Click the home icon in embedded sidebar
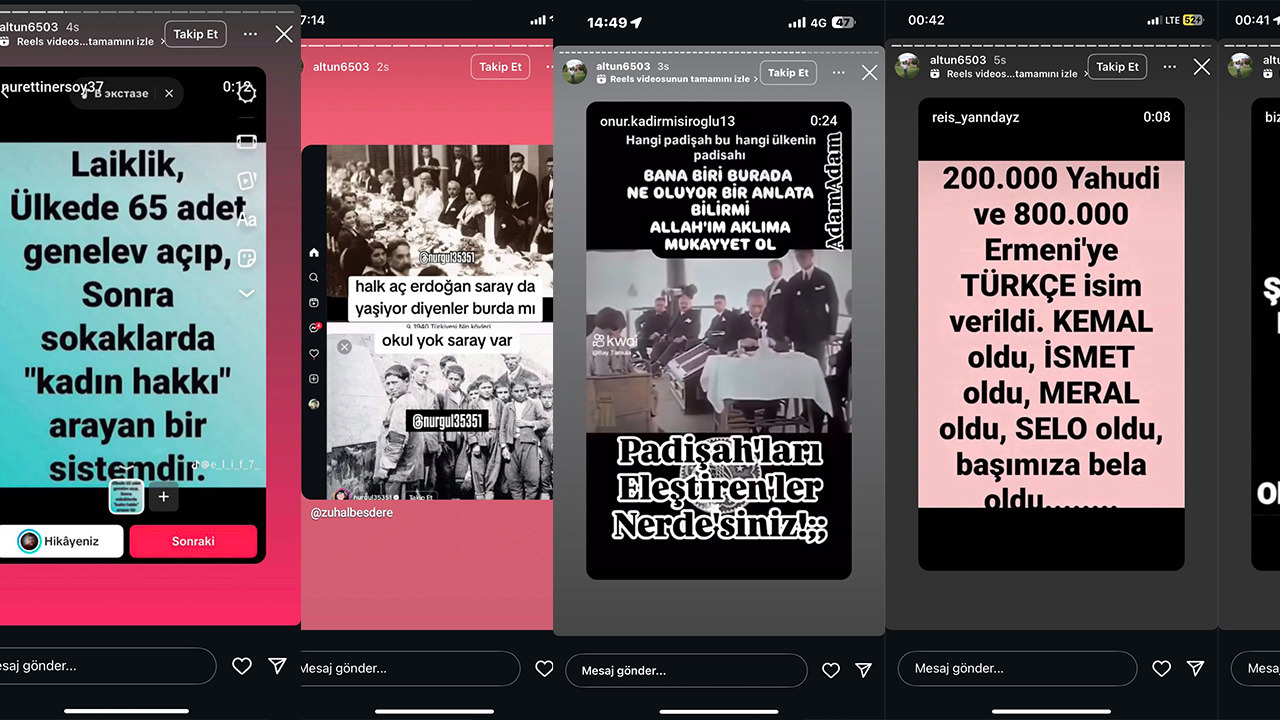The width and height of the screenshot is (1280, 720). tap(314, 252)
